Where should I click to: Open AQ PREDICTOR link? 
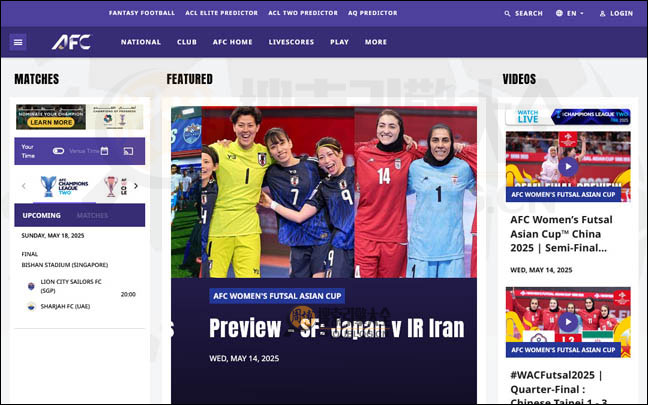click(x=372, y=13)
